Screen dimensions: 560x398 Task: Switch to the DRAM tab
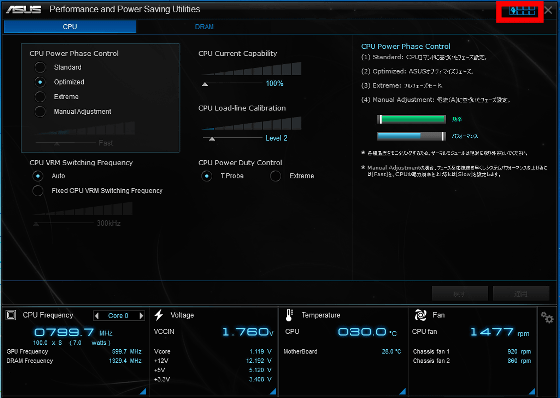(204, 26)
